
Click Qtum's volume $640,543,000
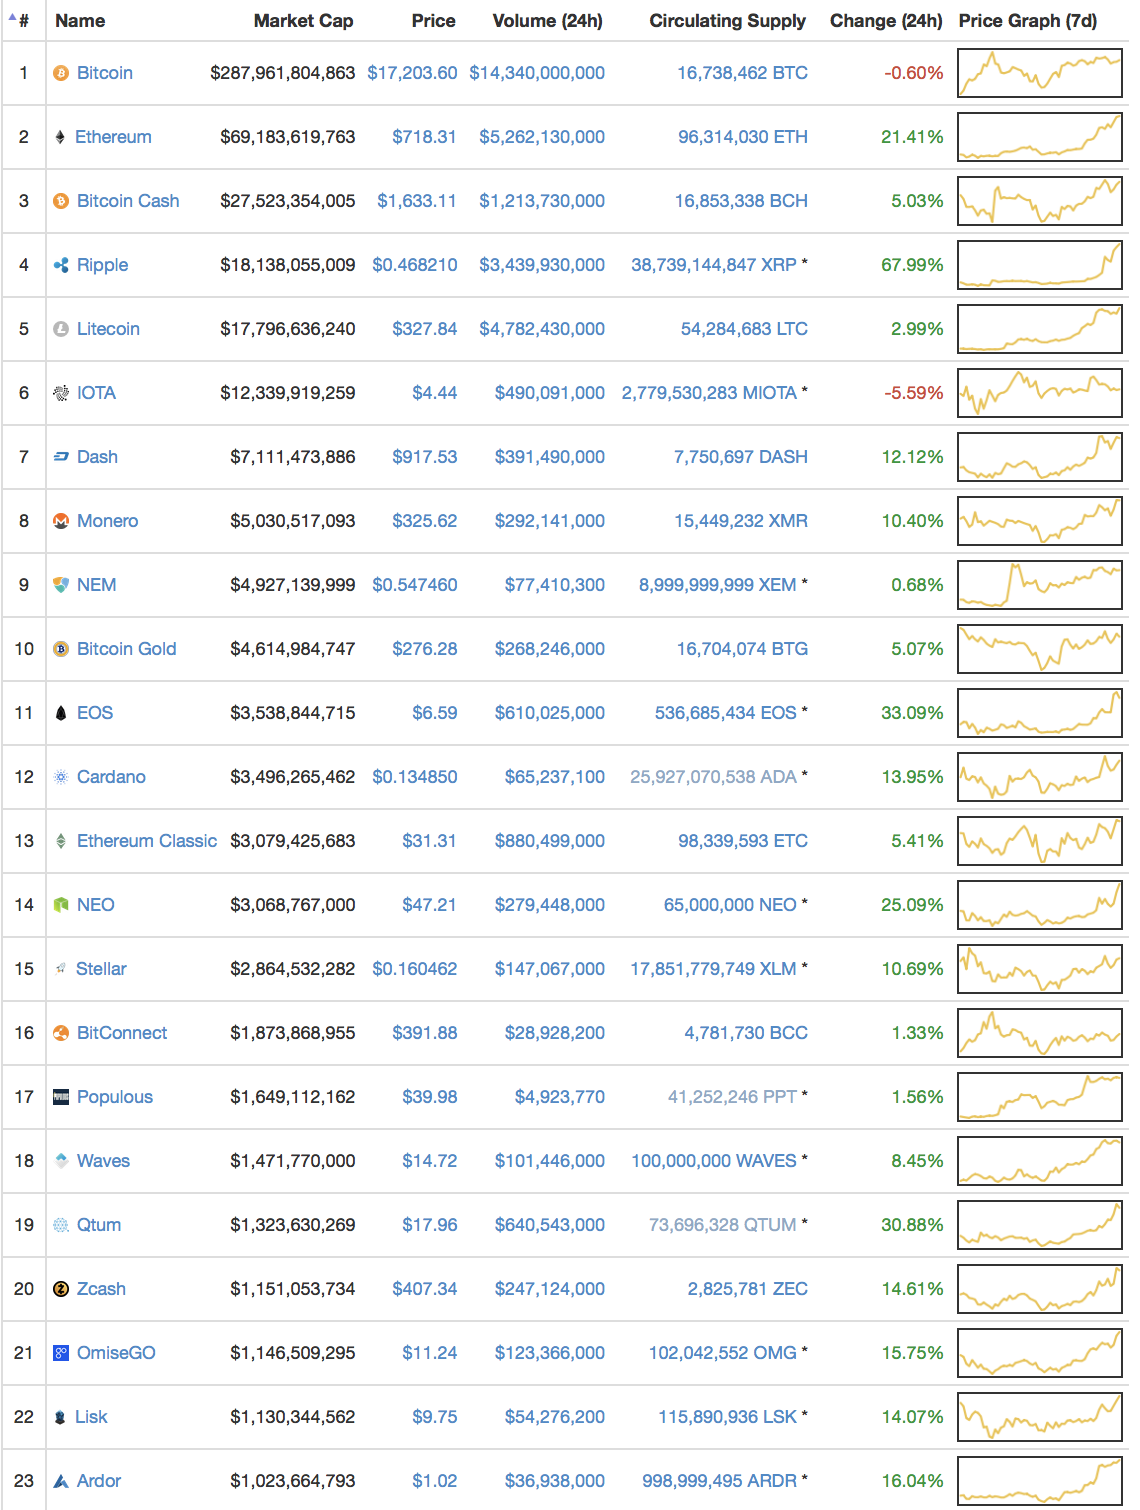(550, 1225)
